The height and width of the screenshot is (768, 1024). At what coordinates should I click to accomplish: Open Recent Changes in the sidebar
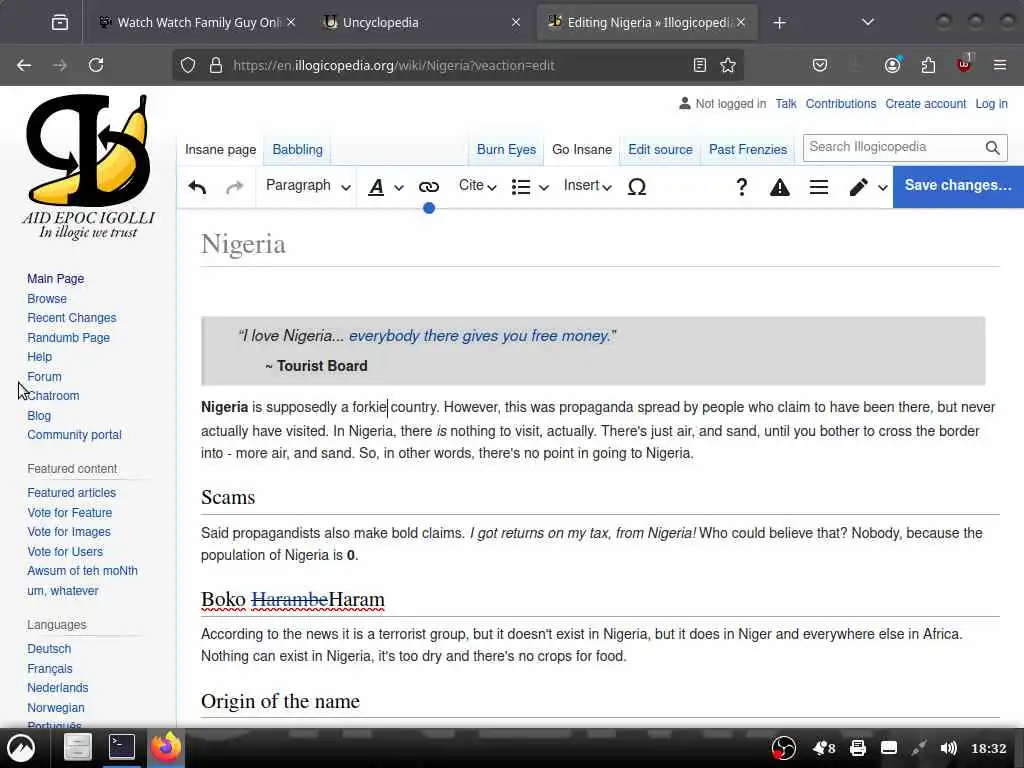click(x=72, y=318)
